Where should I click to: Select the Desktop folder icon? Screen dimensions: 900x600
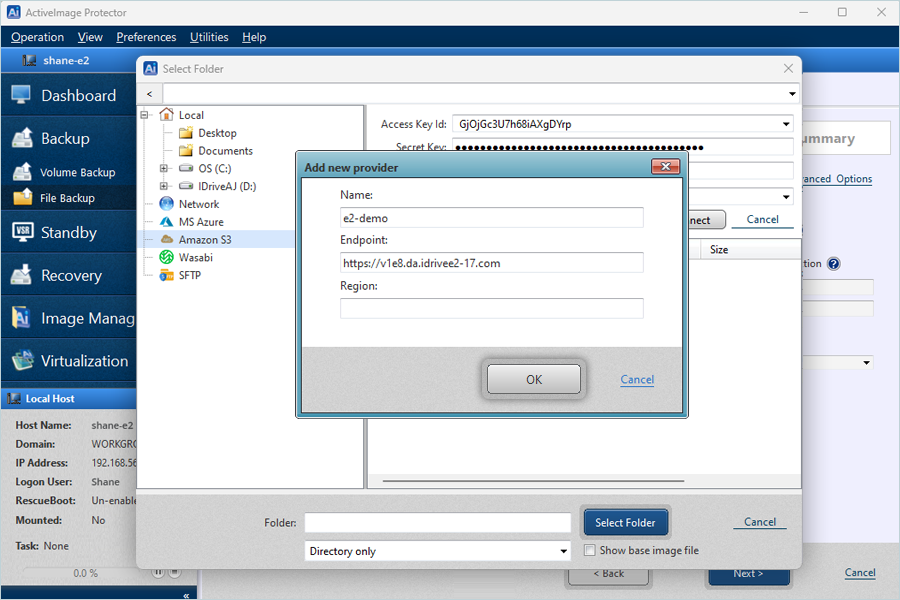[x=185, y=133]
